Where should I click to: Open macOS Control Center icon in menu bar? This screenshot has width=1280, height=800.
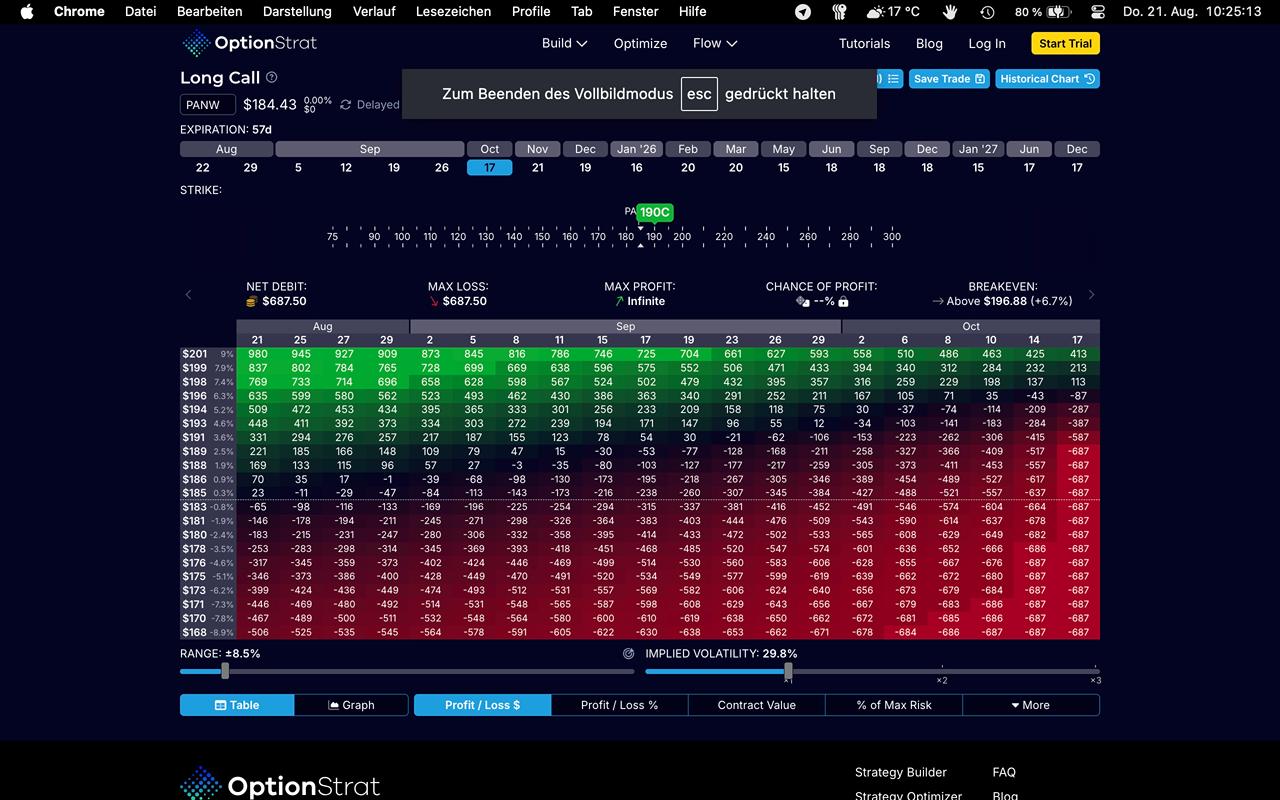(1098, 12)
